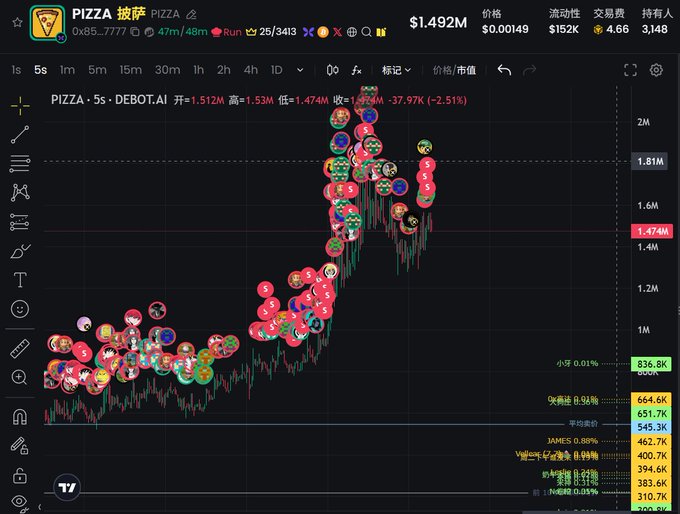Click the 流动性 $152K liquidity stat

click(564, 22)
